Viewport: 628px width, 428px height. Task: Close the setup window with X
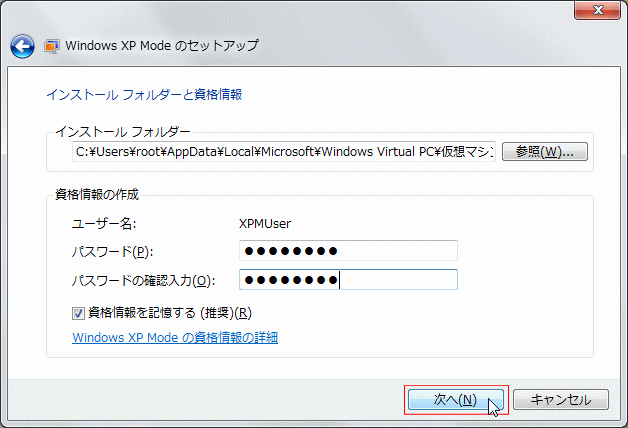tap(598, 10)
